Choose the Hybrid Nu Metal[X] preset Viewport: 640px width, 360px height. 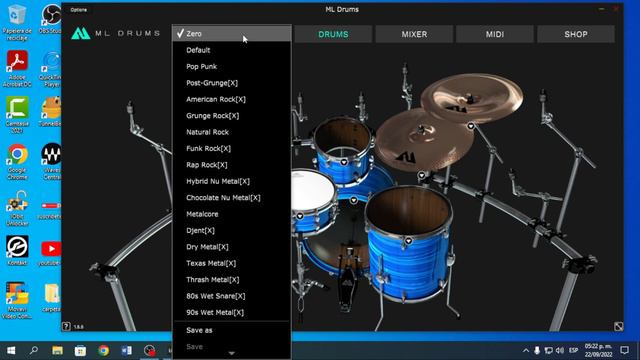click(x=231, y=181)
